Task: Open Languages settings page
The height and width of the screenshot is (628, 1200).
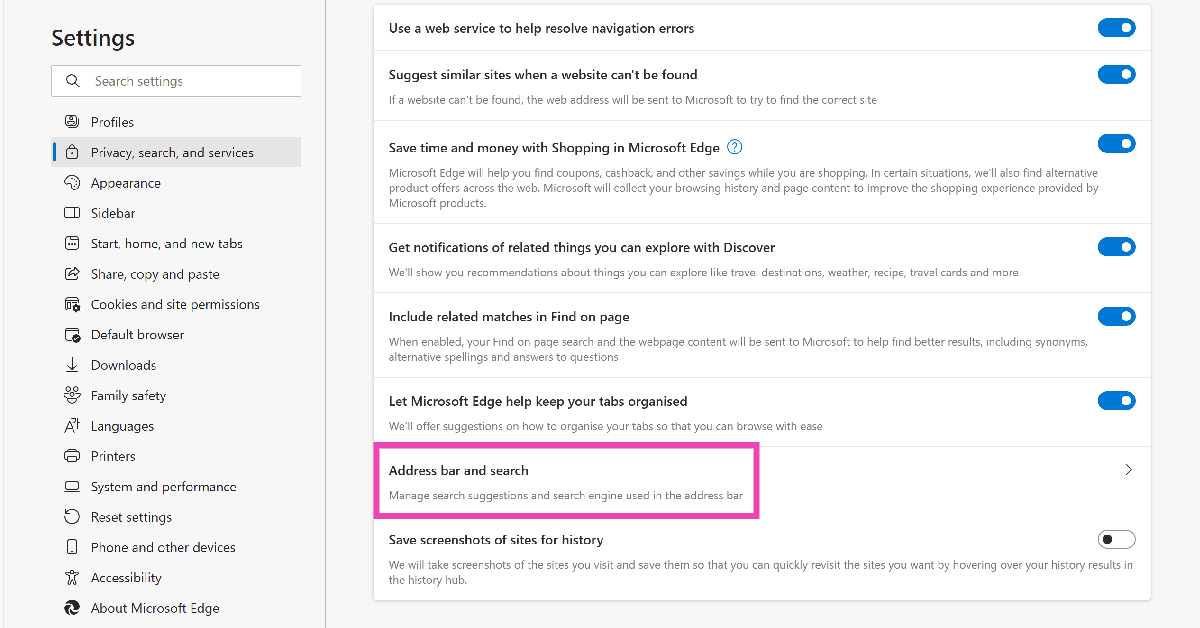Action: 122,426
